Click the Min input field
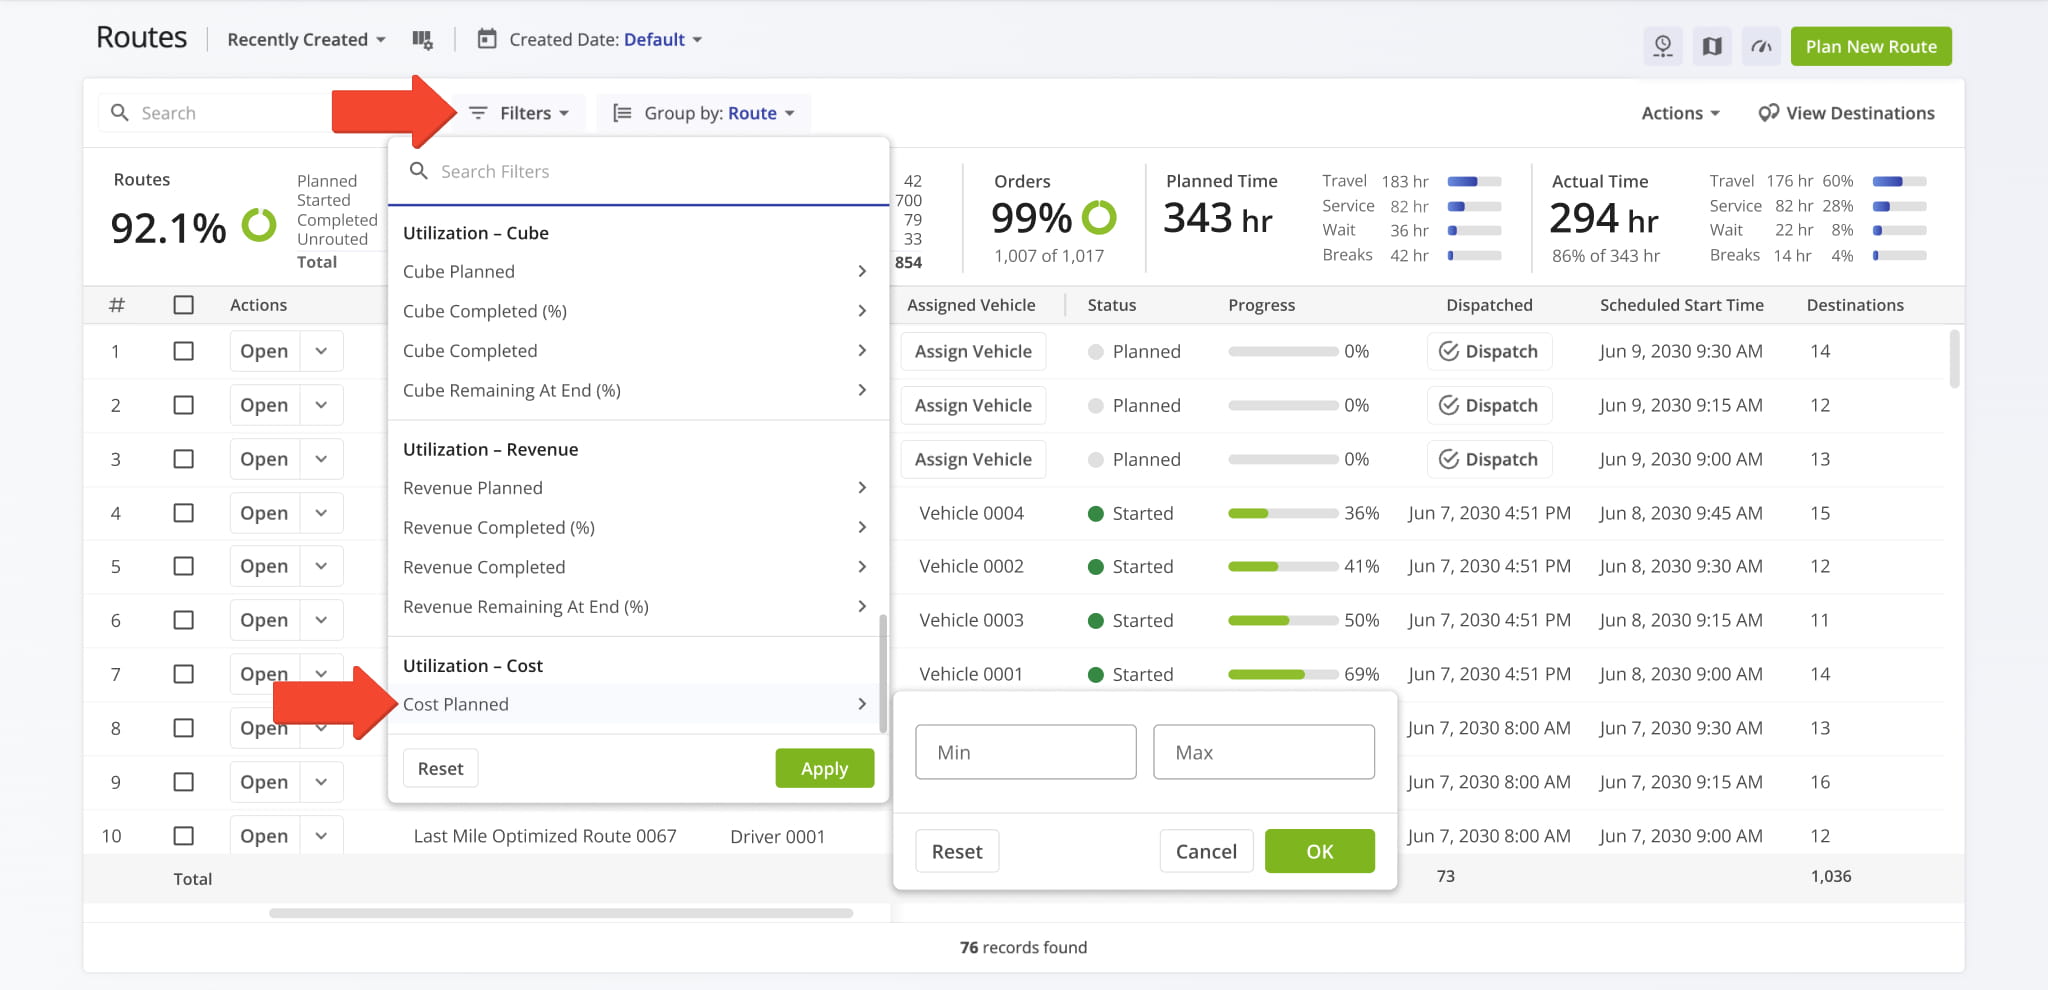 click(x=1025, y=752)
